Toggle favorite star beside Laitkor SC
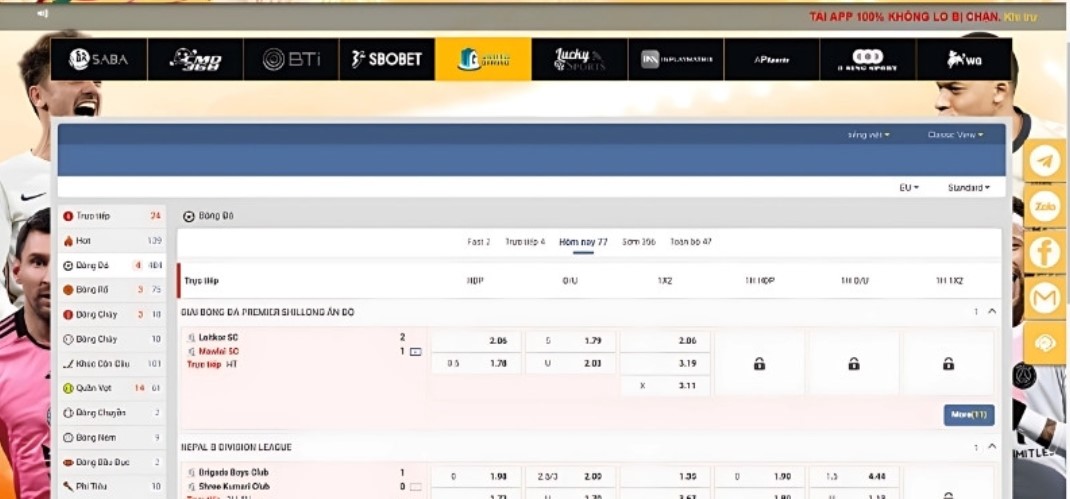1070x499 pixels. (192, 338)
